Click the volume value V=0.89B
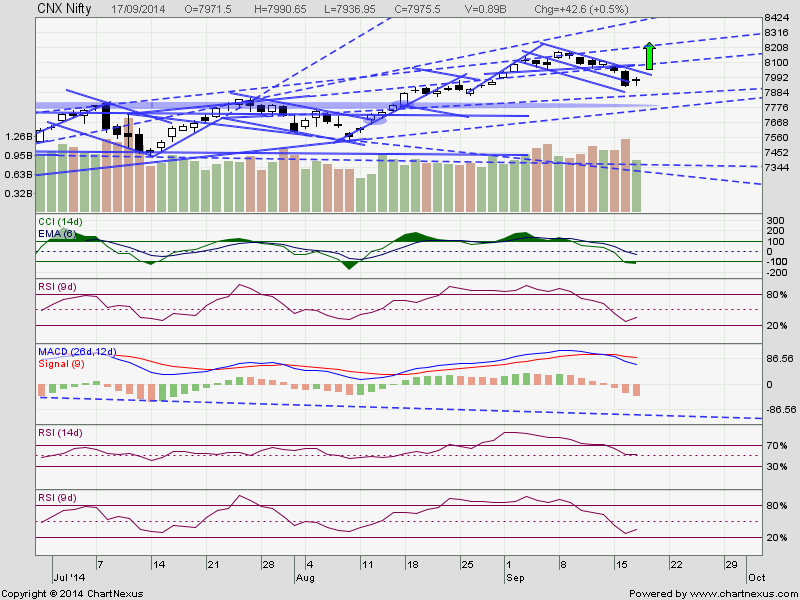This screenshot has height=600, width=800. (485, 9)
